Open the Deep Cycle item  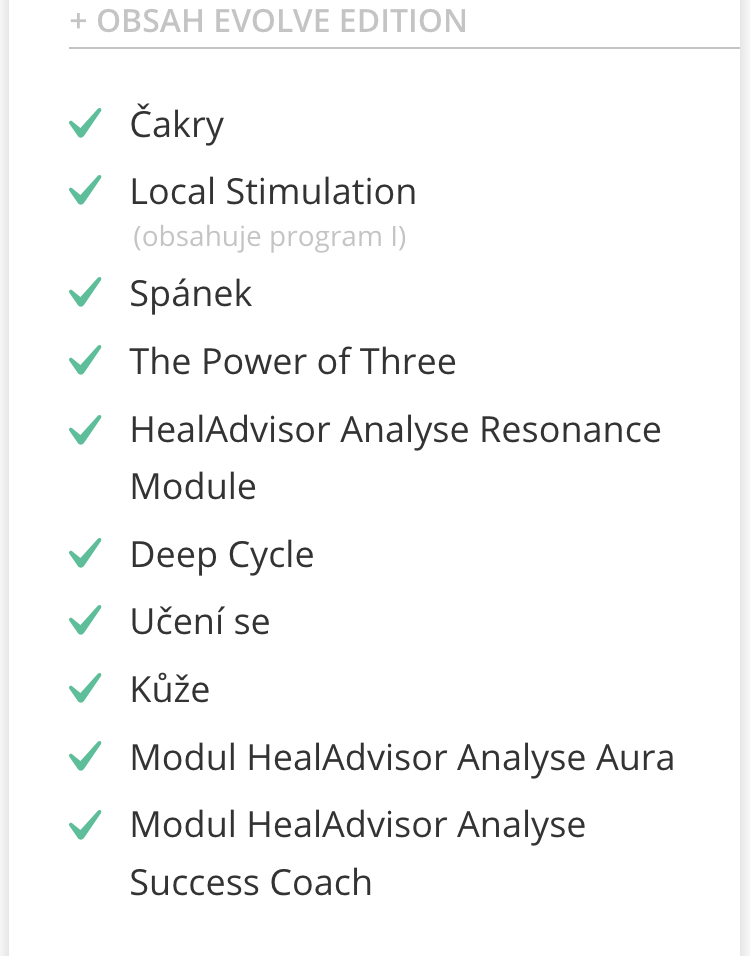(x=222, y=555)
